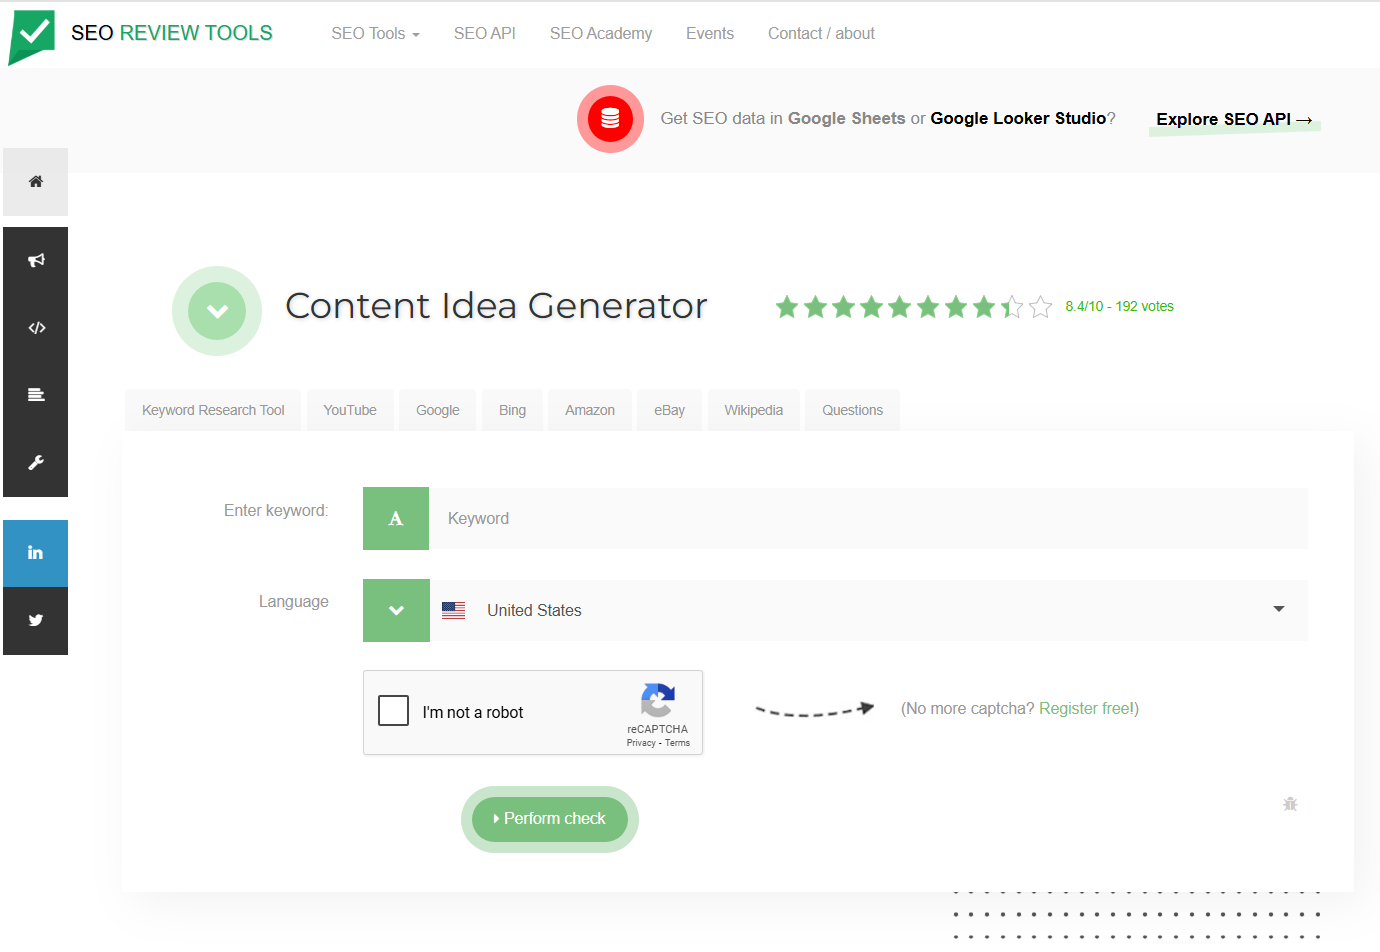Open the wrench tools sidebar icon
Viewport: 1380px width, 952px height.
click(36, 463)
